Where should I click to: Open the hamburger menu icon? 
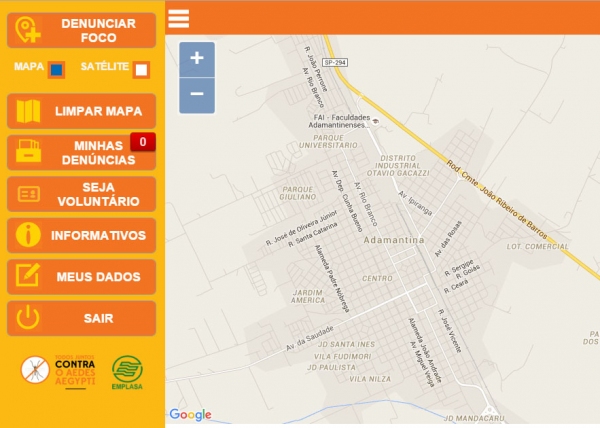point(179,18)
